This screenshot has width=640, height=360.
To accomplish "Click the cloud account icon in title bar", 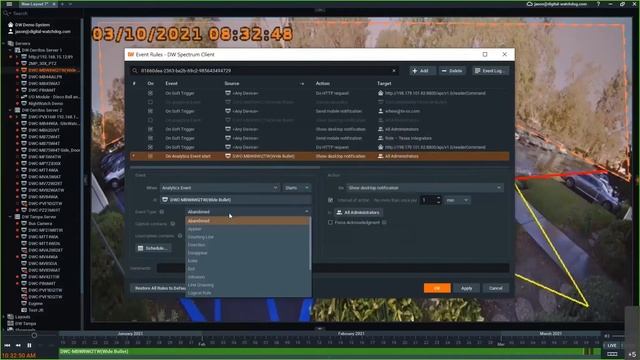I will click(529, 4).
